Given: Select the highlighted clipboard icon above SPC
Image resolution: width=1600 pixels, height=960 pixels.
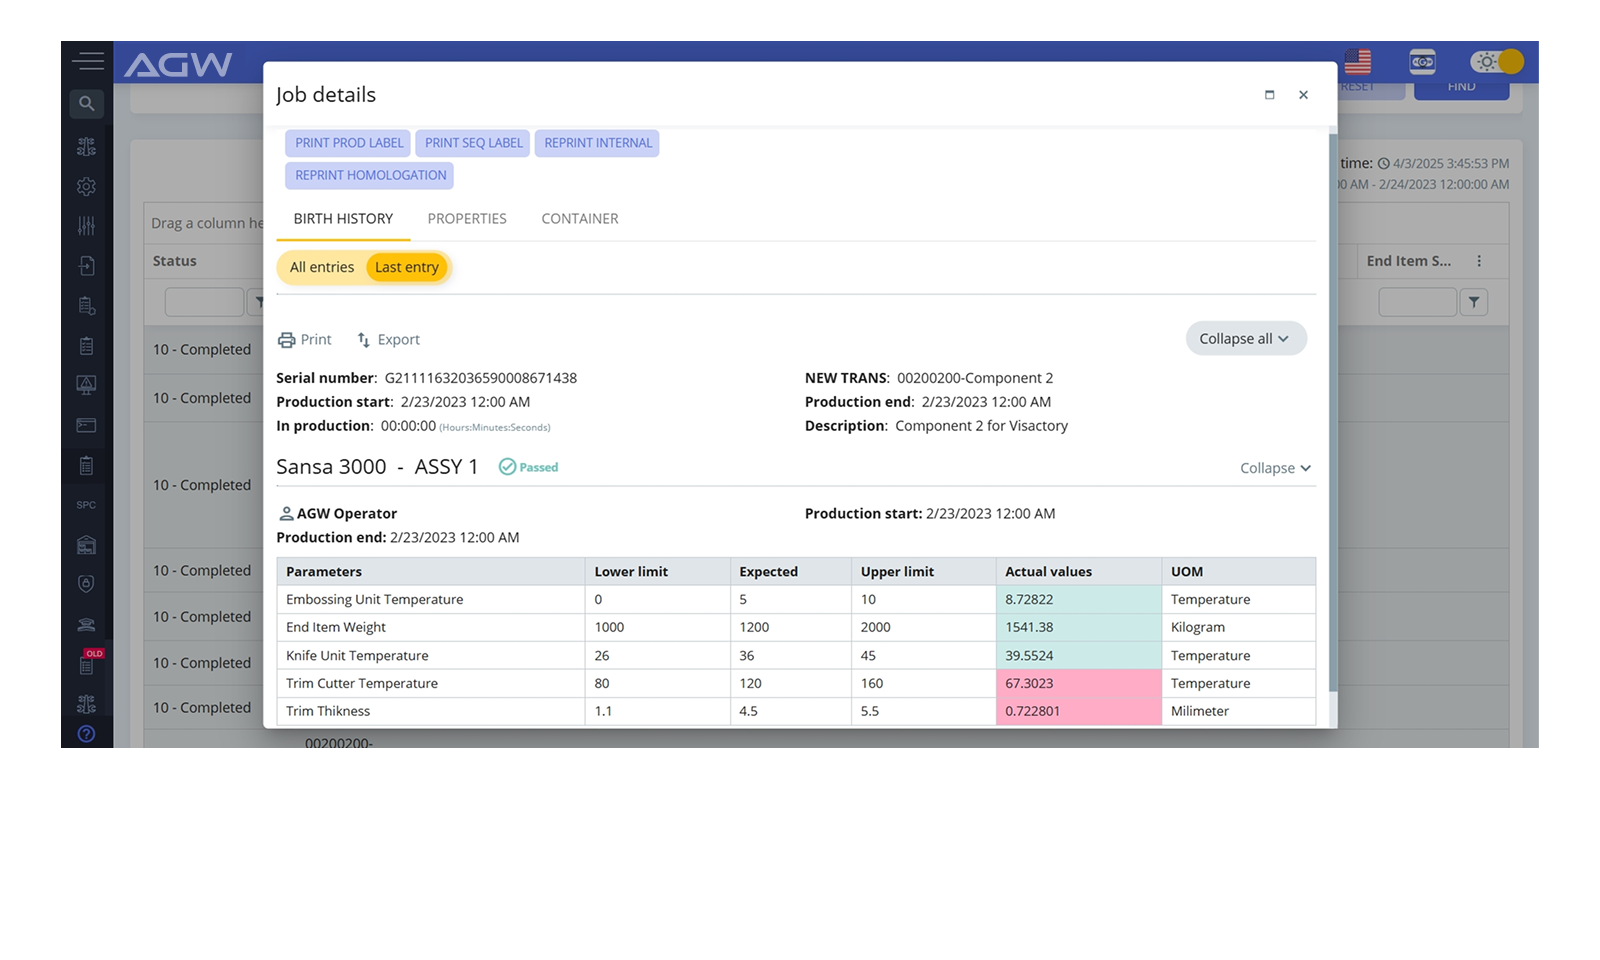Looking at the screenshot, I should [87, 465].
